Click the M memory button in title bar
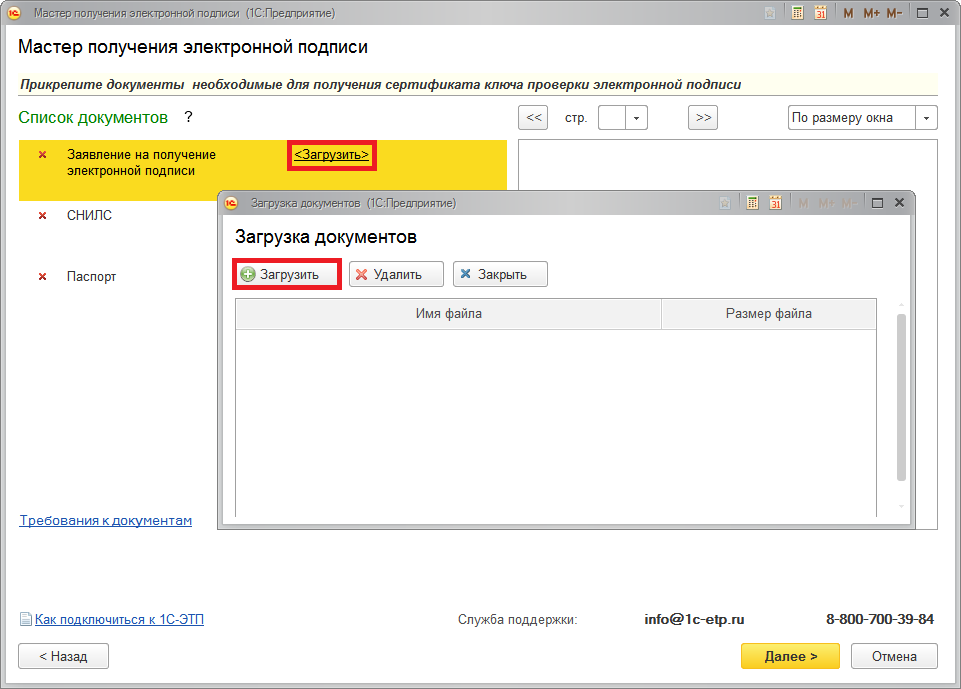The height and width of the screenshot is (689, 961). click(848, 13)
